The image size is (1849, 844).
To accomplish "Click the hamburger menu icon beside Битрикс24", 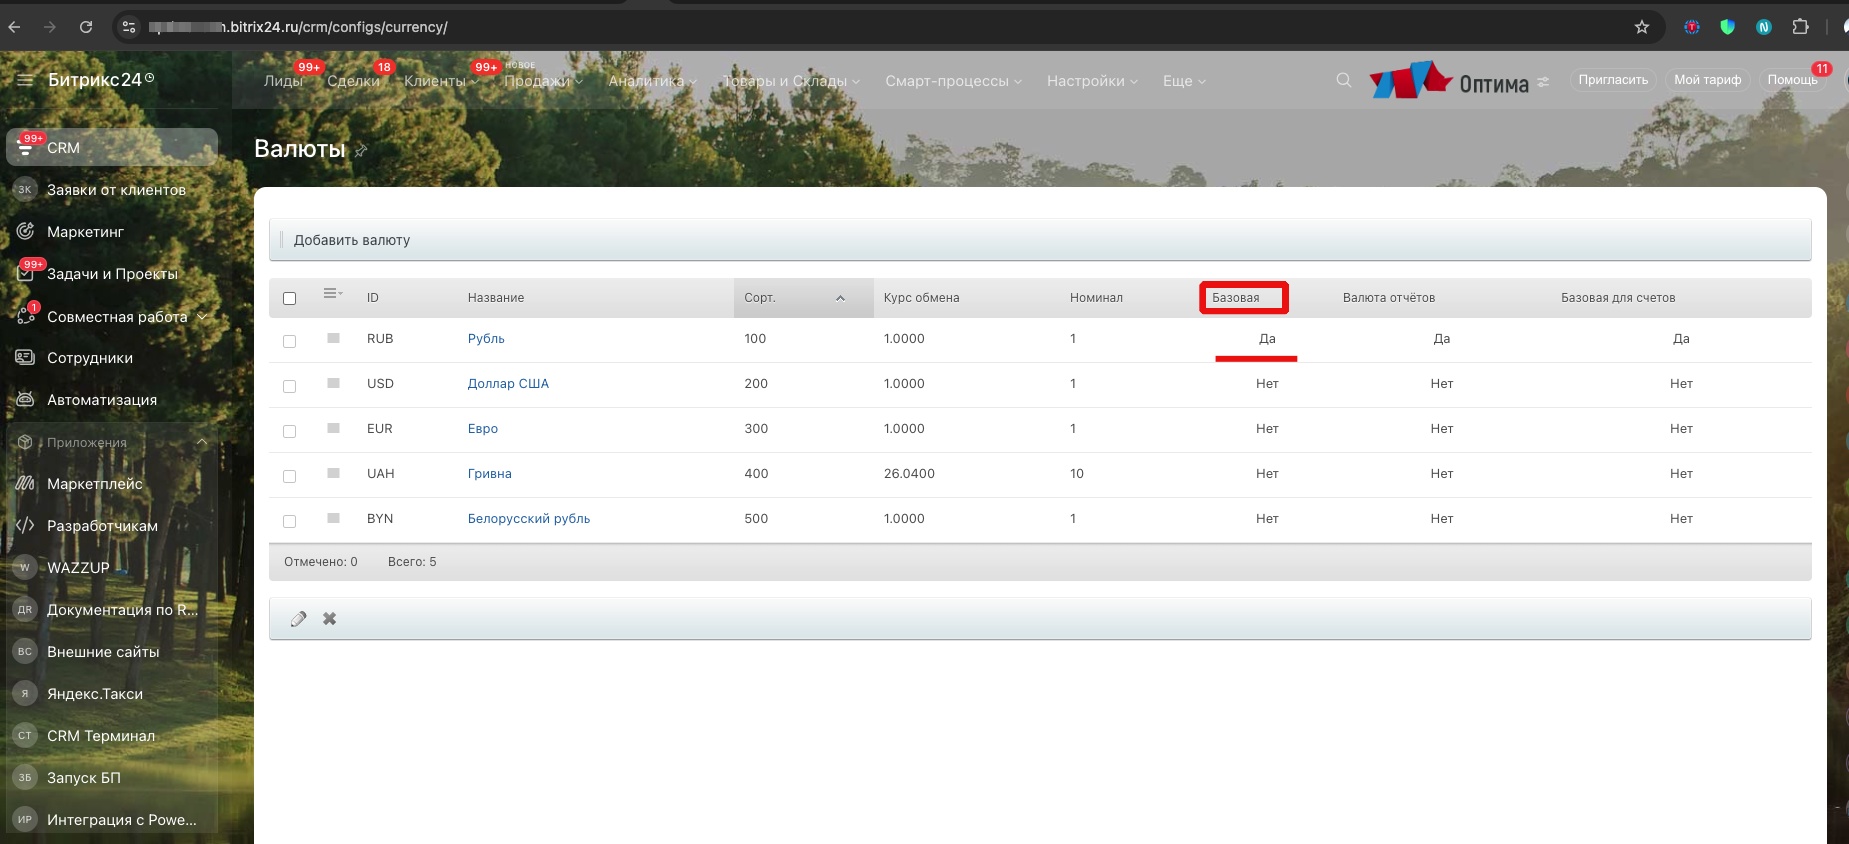I will [25, 80].
